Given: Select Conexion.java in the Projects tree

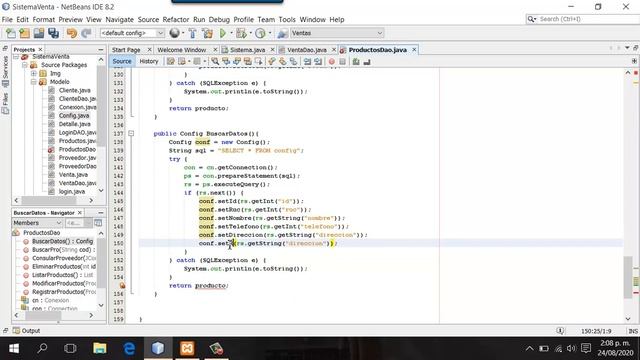Looking at the screenshot, I should 78,107.
